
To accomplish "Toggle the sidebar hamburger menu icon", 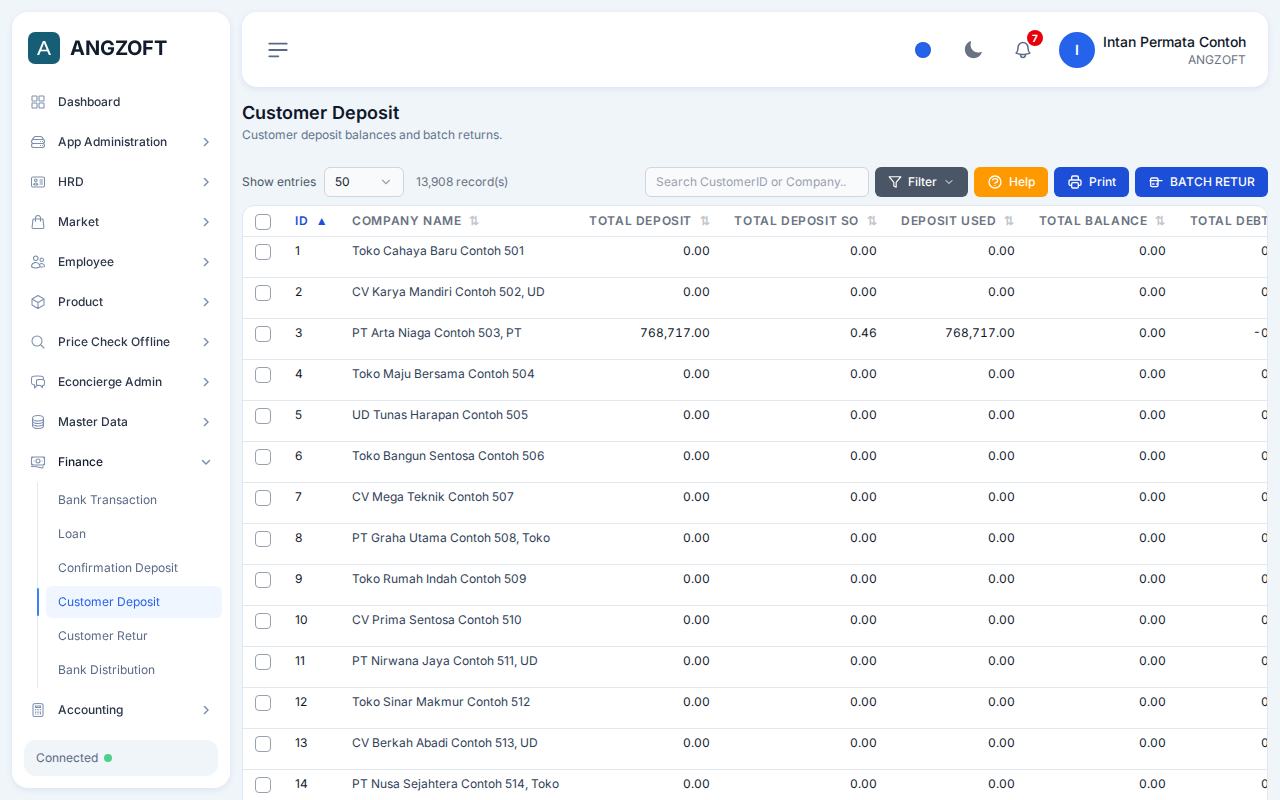I will pos(278,50).
